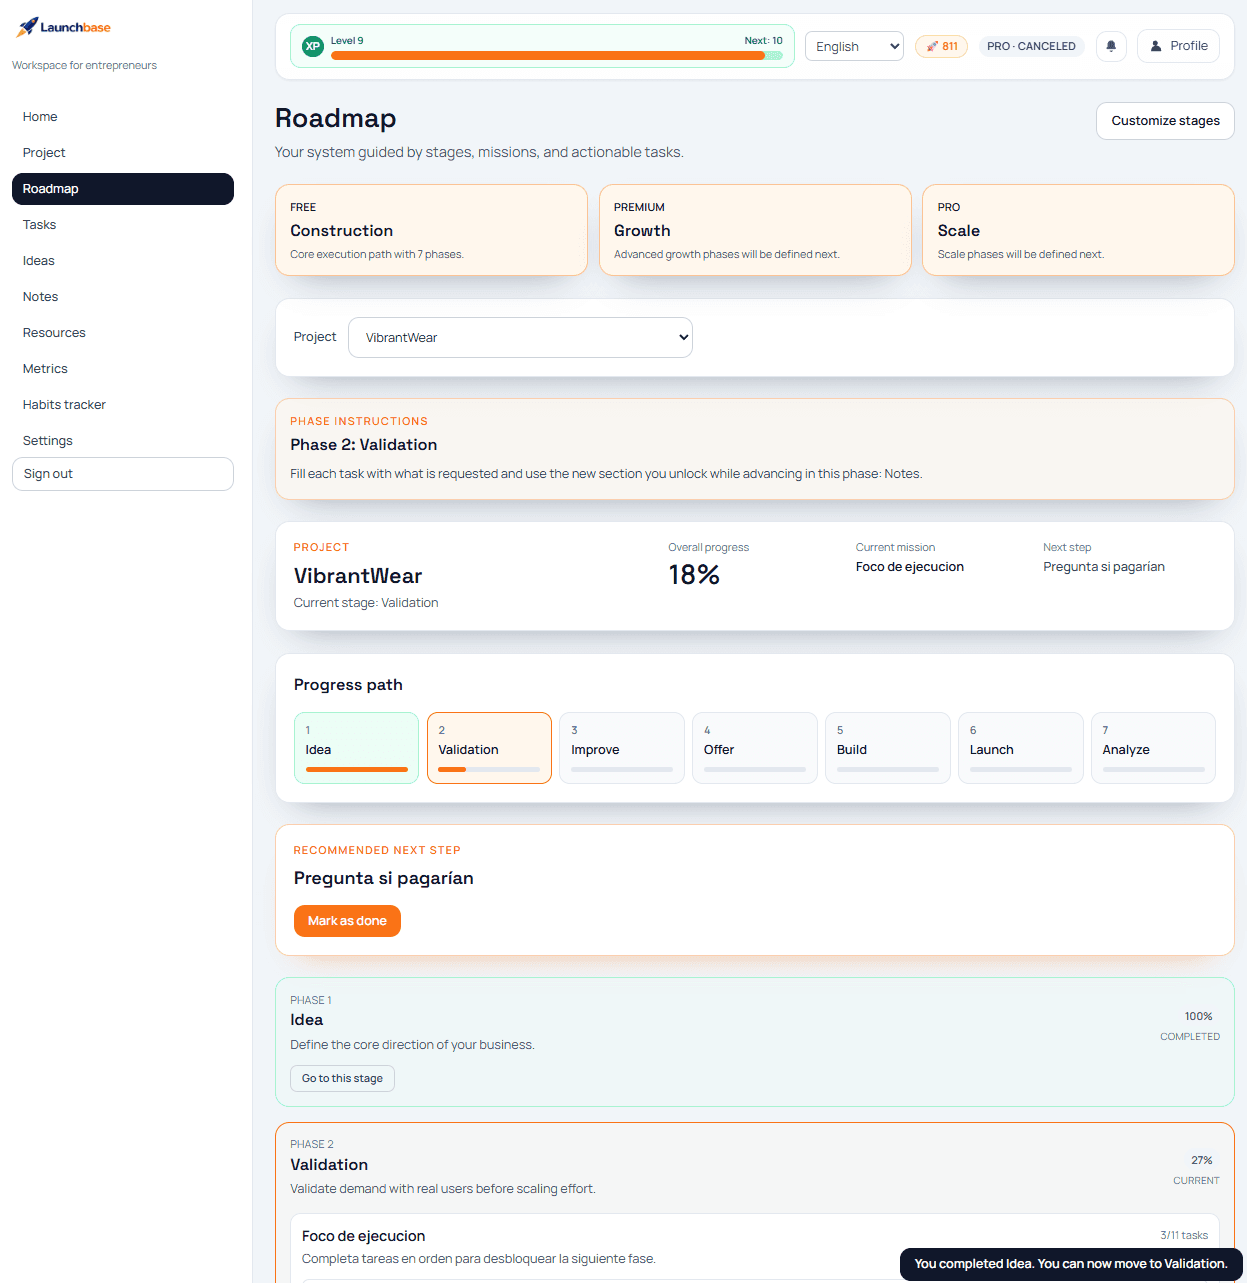Select the Pro Scale plan card
Screen dimensions: 1247x1283
click(1078, 230)
